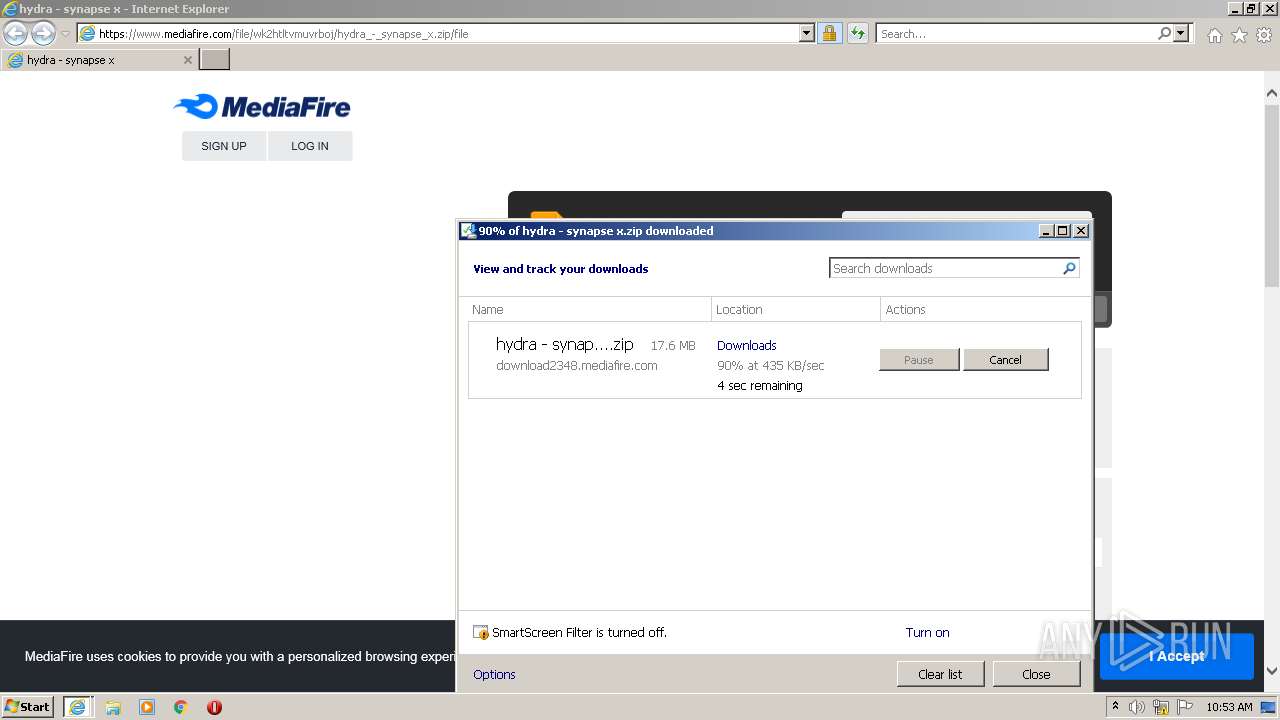Click download source download2348.mediafire.com text
This screenshot has width=1280, height=720.
click(x=577, y=365)
